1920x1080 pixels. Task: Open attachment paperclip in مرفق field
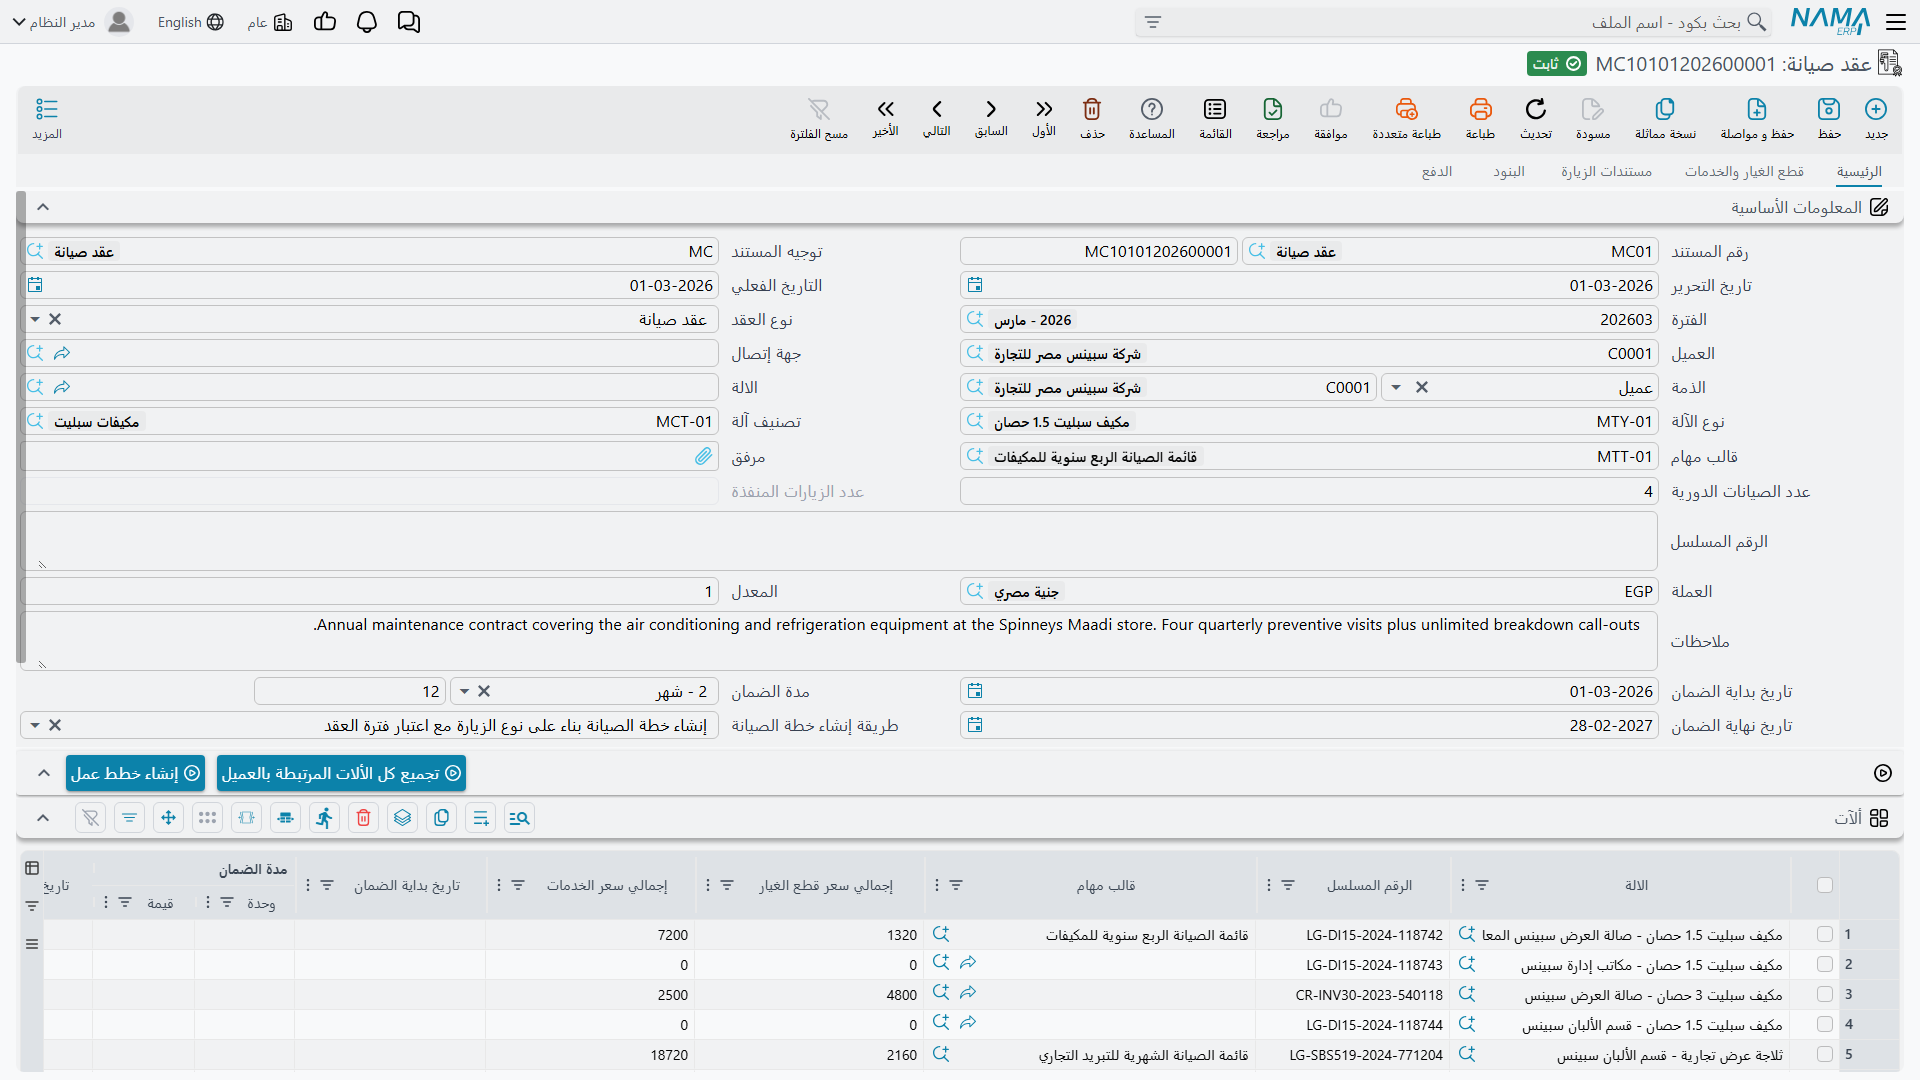[x=704, y=457]
